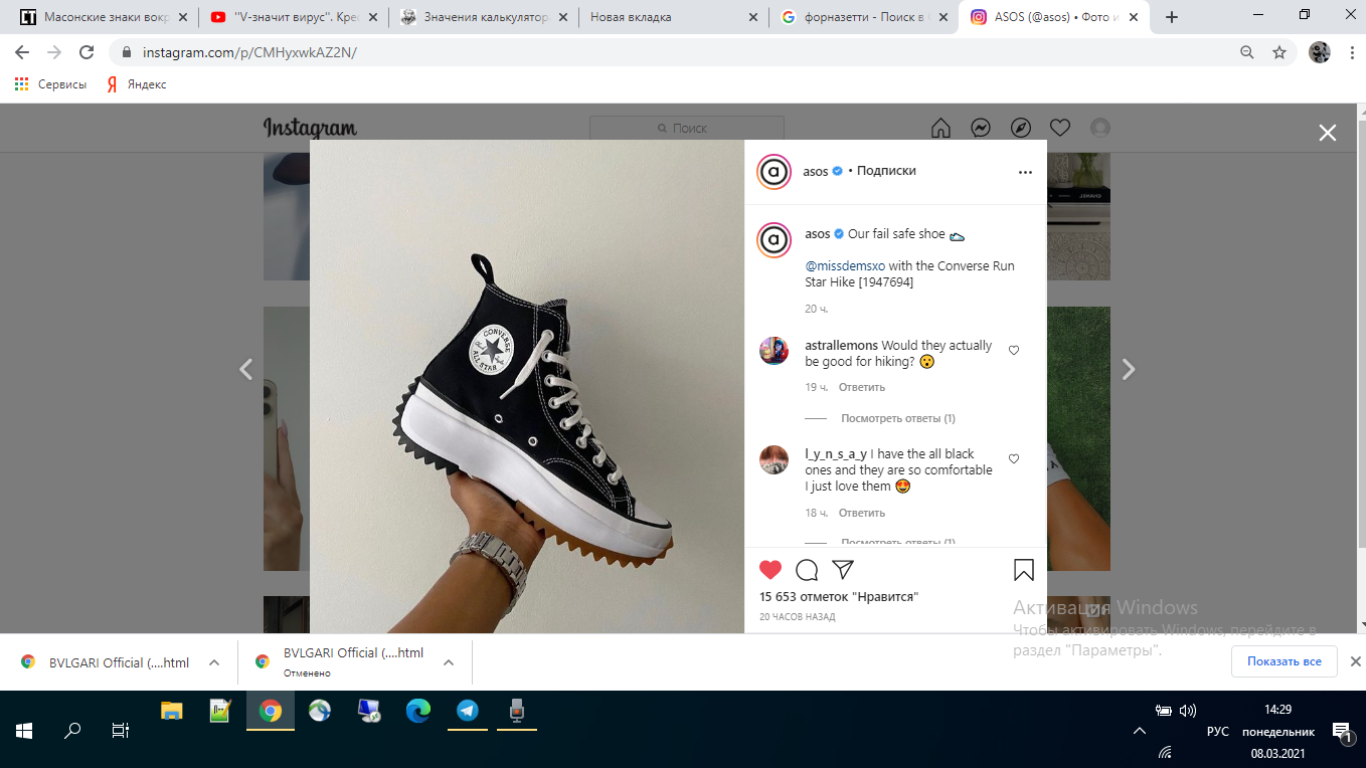This screenshot has width=1366, height=768.
Task: Switch to the Значения калькулятор tab
Action: [x=482, y=17]
